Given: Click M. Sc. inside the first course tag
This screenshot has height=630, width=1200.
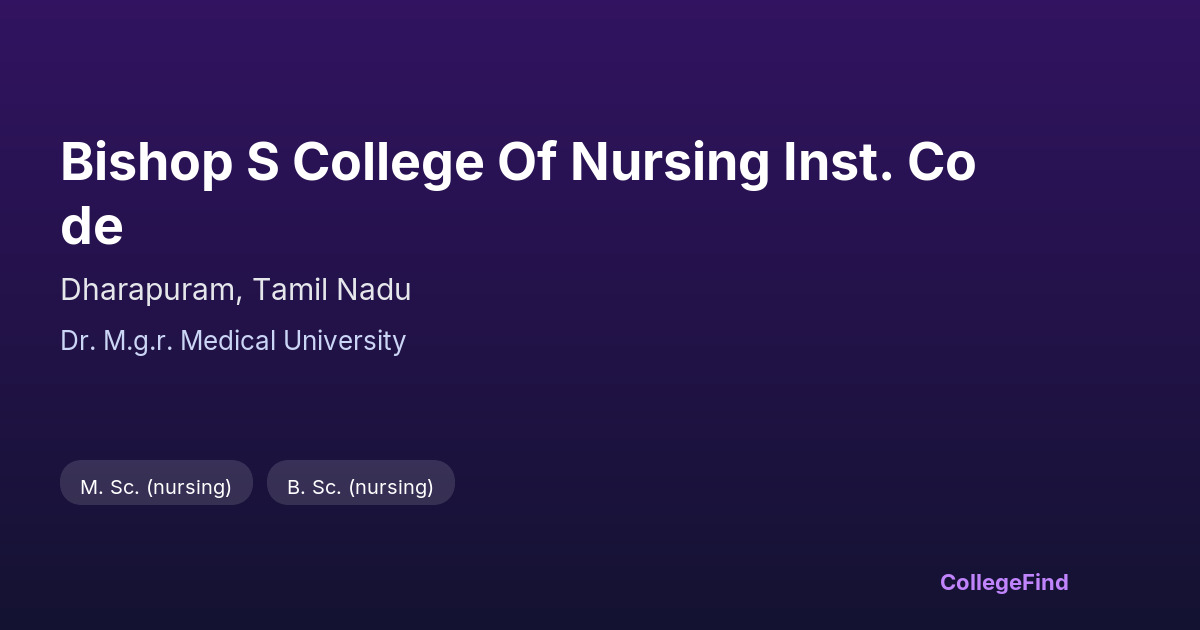Looking at the screenshot, I should [x=109, y=487].
